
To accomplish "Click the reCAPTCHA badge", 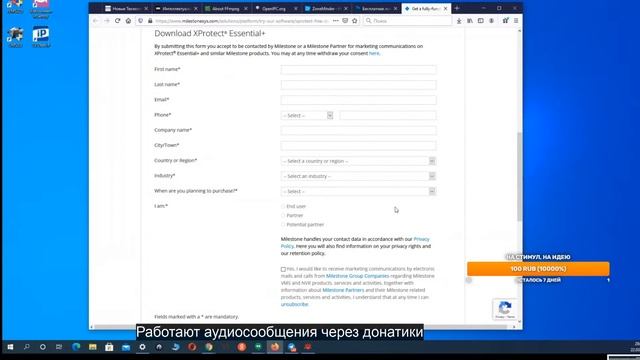I will coord(505,309).
